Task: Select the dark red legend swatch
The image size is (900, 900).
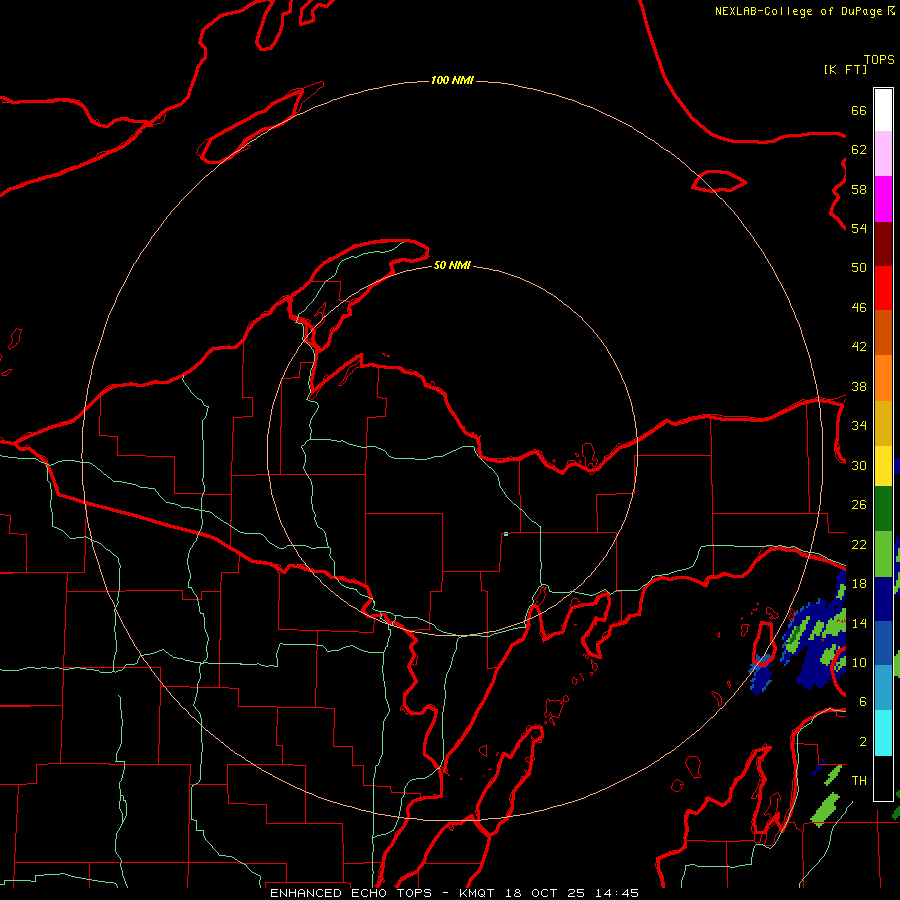Action: tap(883, 244)
